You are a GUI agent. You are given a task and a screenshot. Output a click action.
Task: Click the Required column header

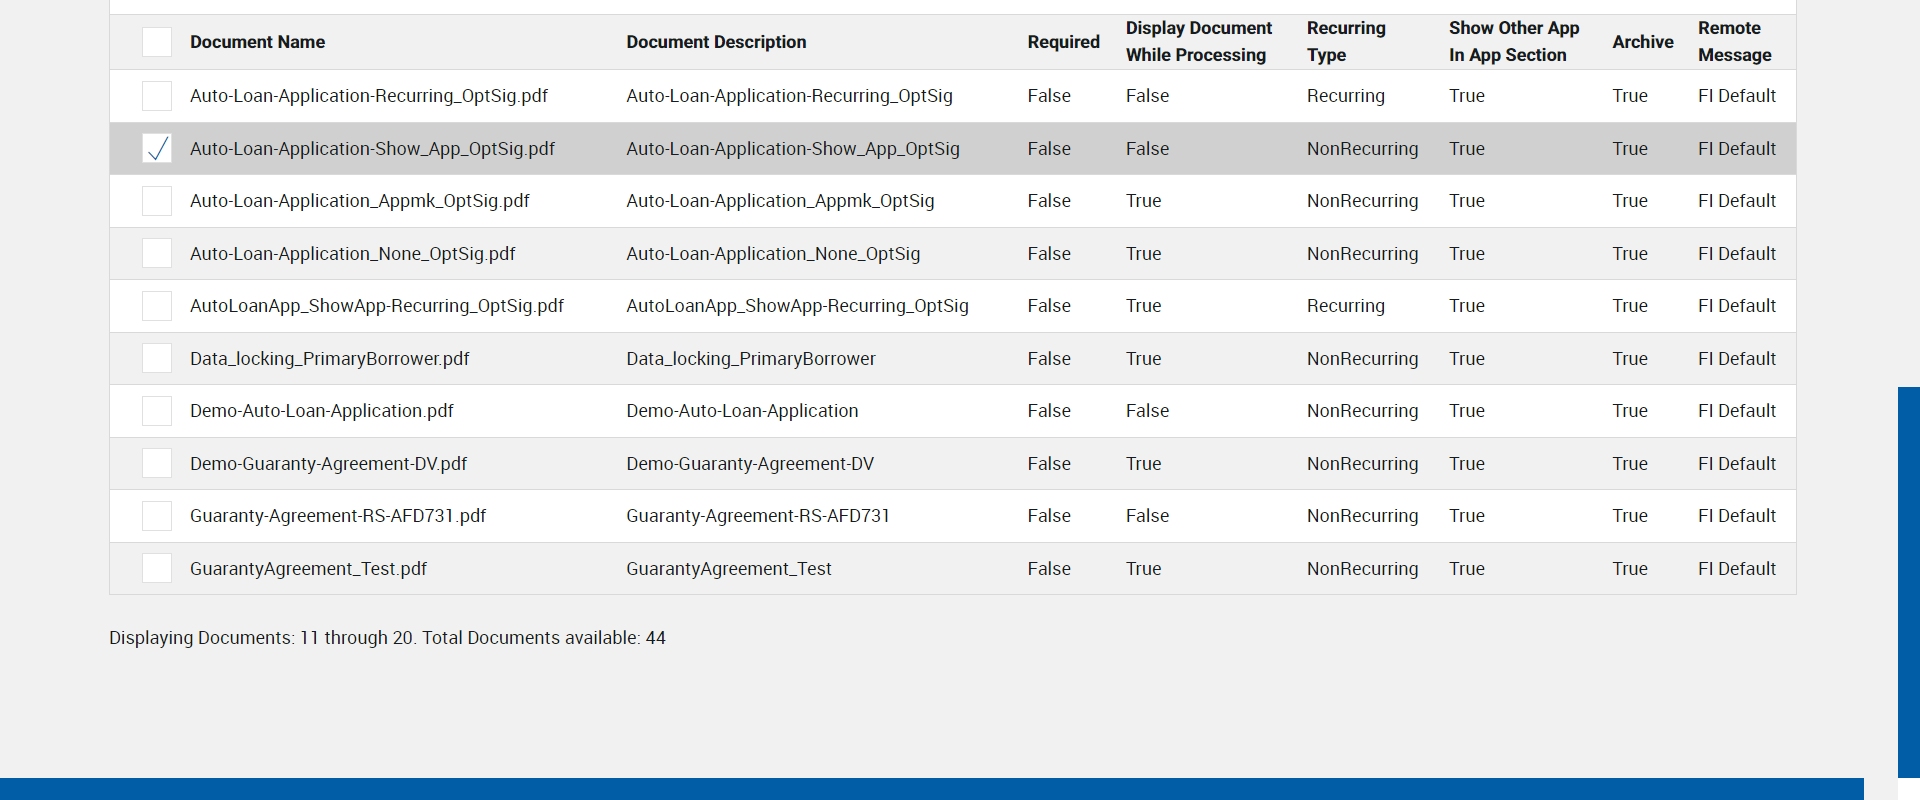tap(1063, 42)
